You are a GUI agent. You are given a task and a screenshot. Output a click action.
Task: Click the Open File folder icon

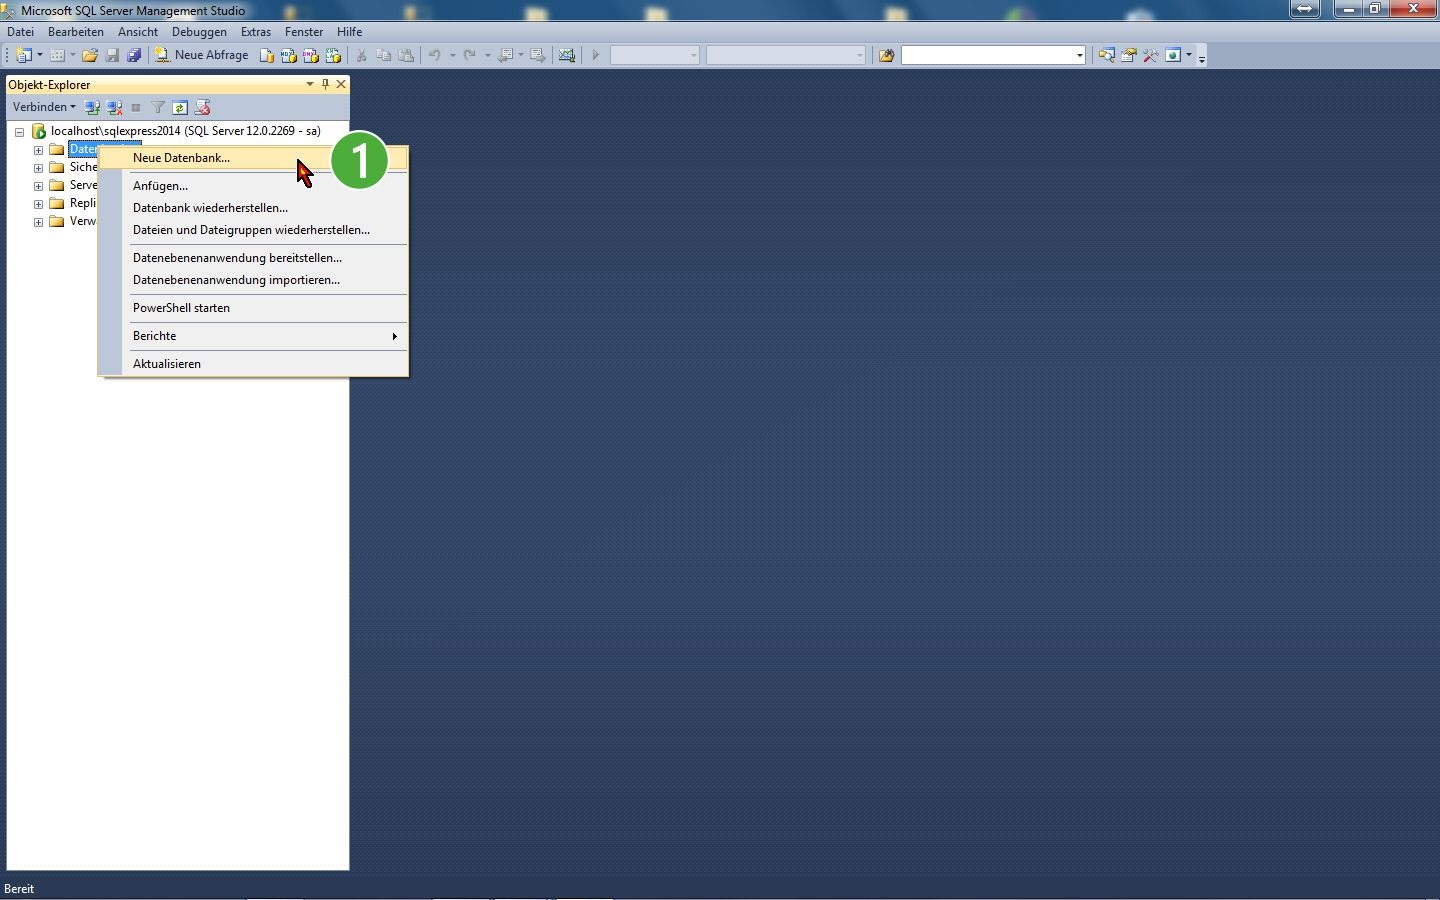89,55
